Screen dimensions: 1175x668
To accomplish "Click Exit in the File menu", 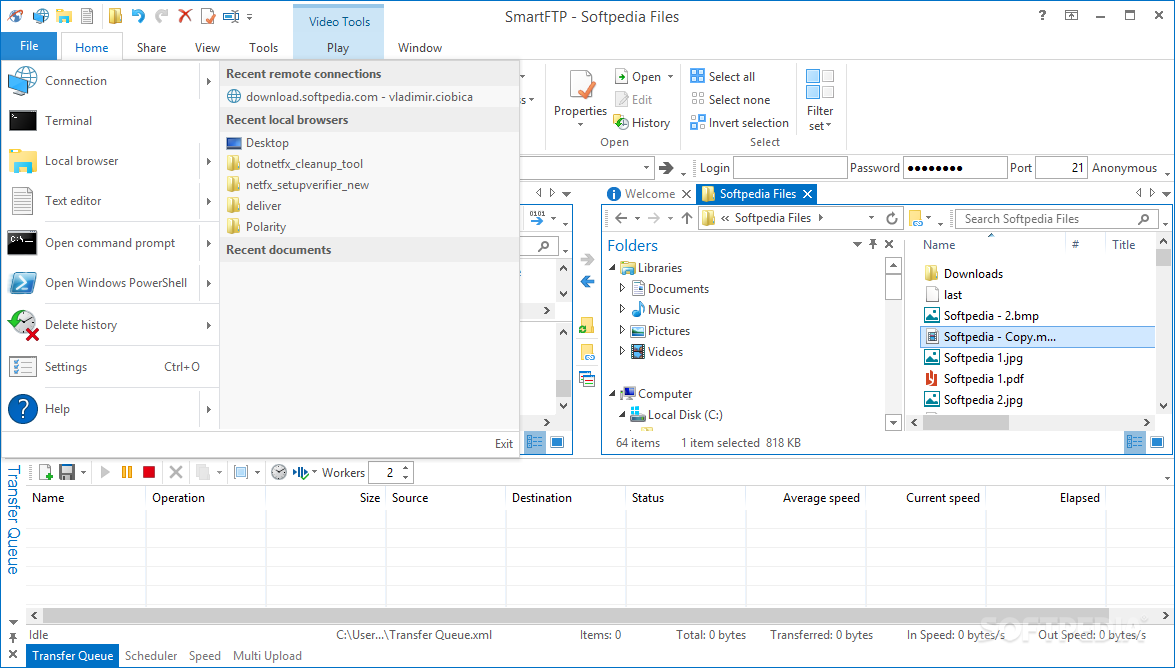I will (504, 444).
